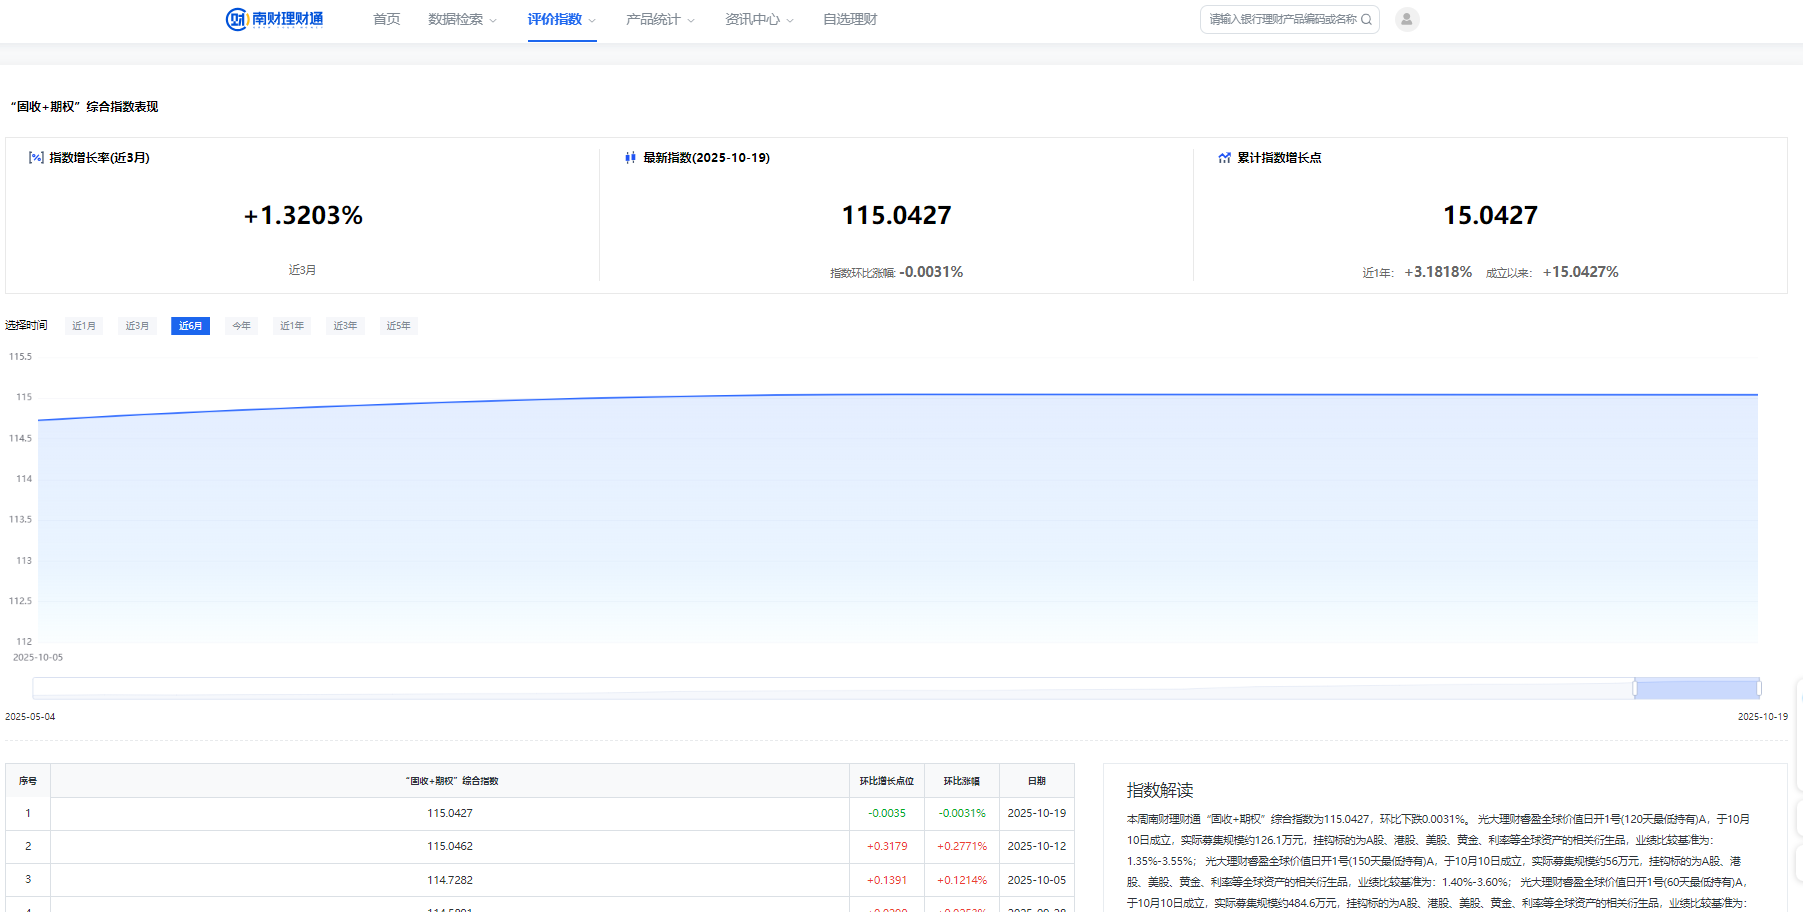This screenshot has height=912, width=1803.
Task: Select the 近1月 time range
Action: click(84, 326)
